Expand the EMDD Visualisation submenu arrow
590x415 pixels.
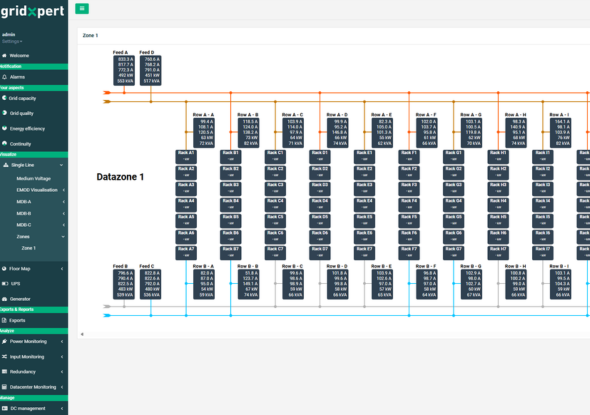[64, 190]
